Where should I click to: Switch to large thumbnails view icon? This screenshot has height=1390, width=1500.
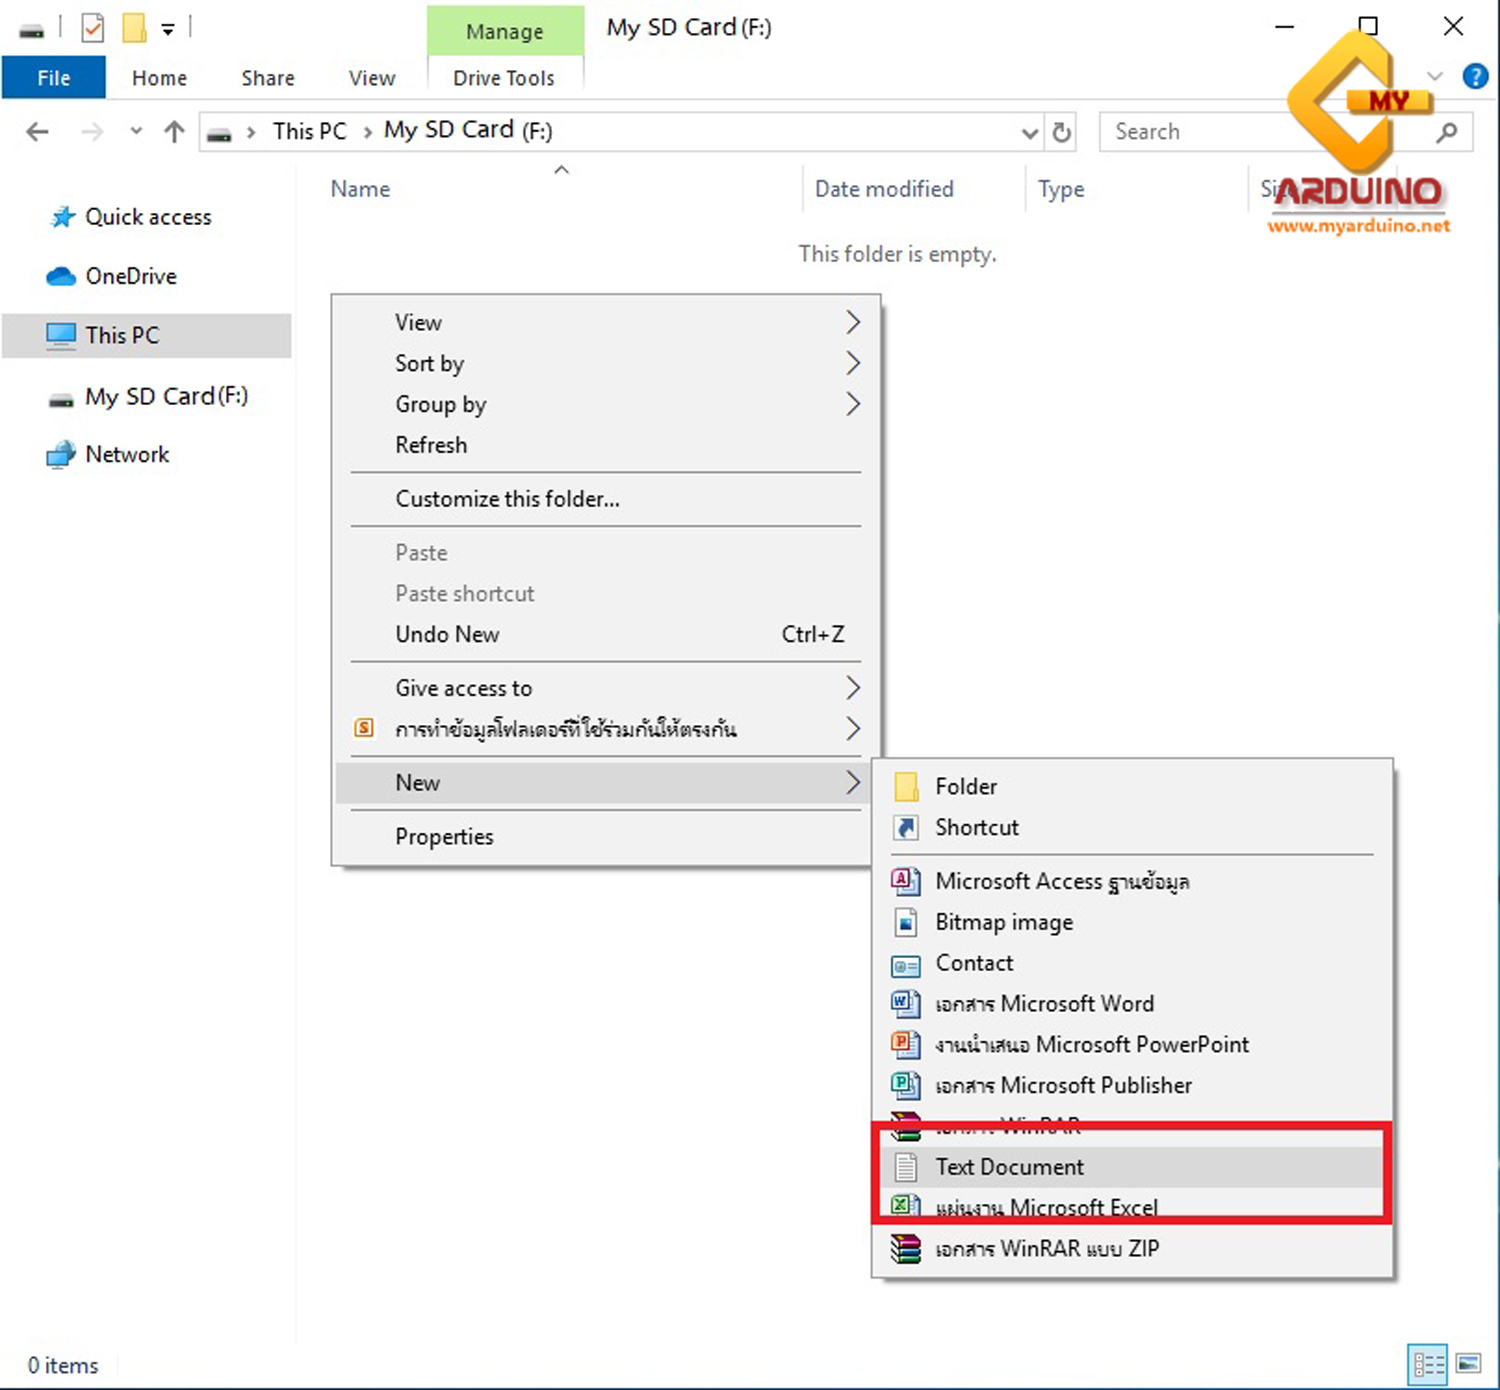point(1468,1363)
